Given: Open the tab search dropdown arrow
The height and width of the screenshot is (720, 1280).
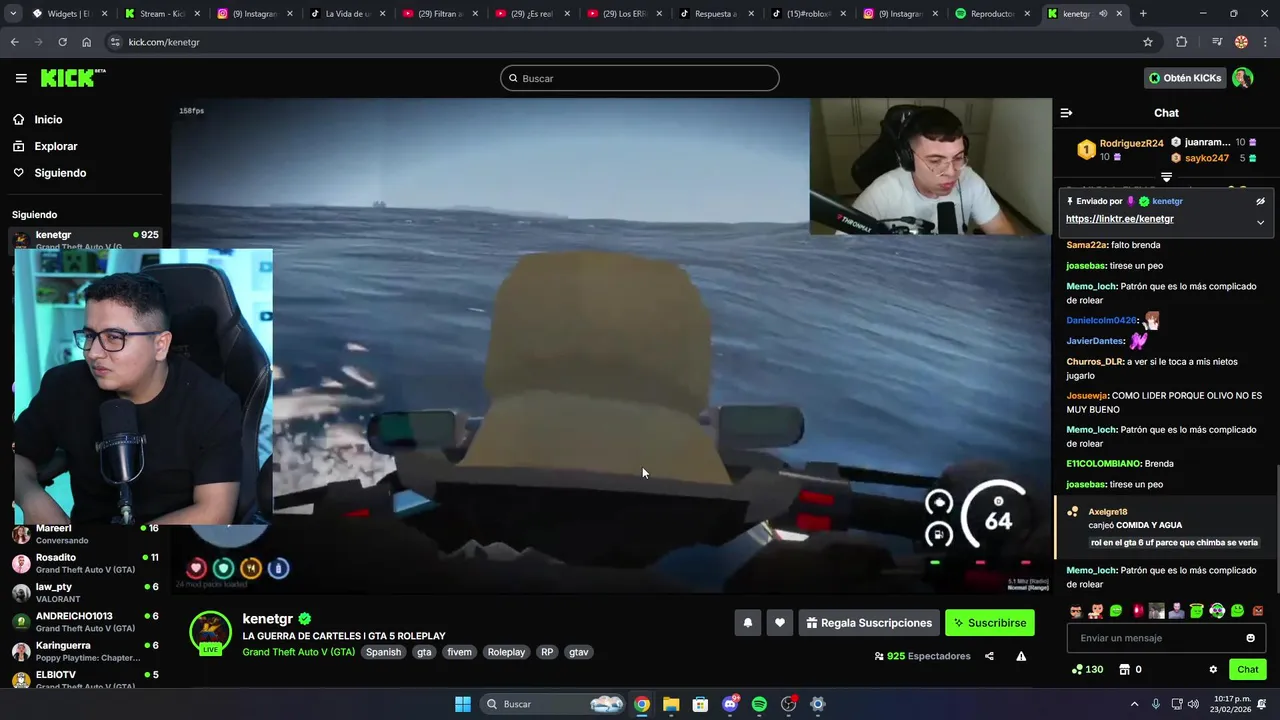Looking at the screenshot, I should 13,14.
